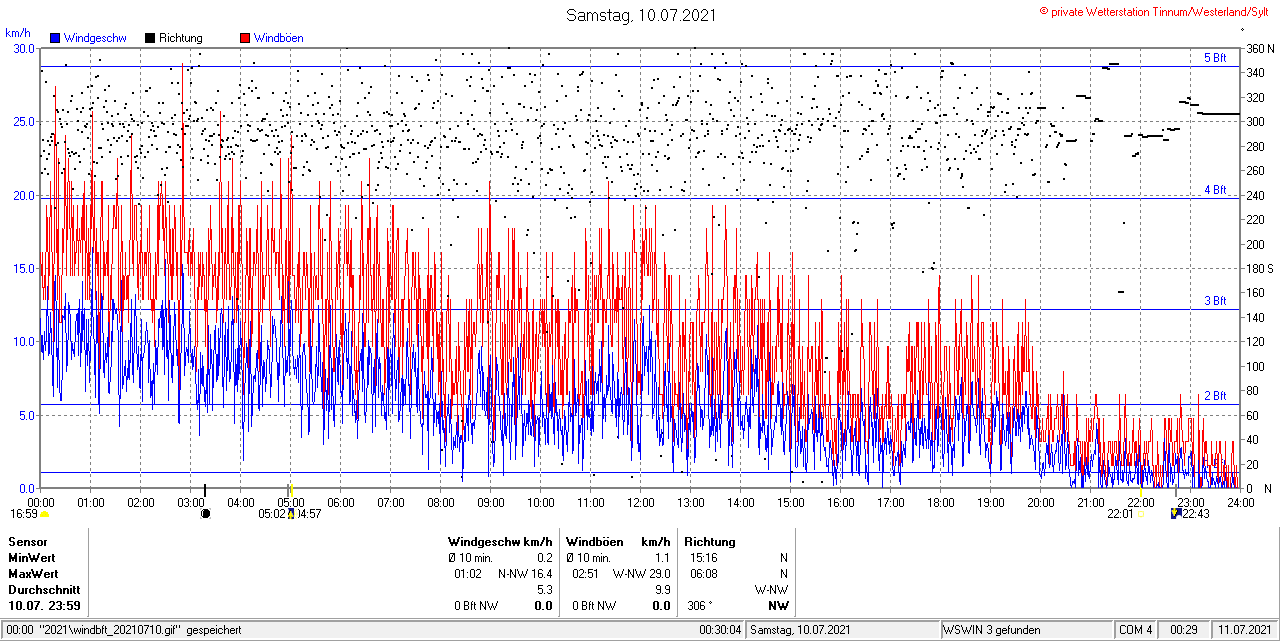Click the 06:08 direction maximum time
Viewport: 1280px width, 641px height.
pos(703,574)
